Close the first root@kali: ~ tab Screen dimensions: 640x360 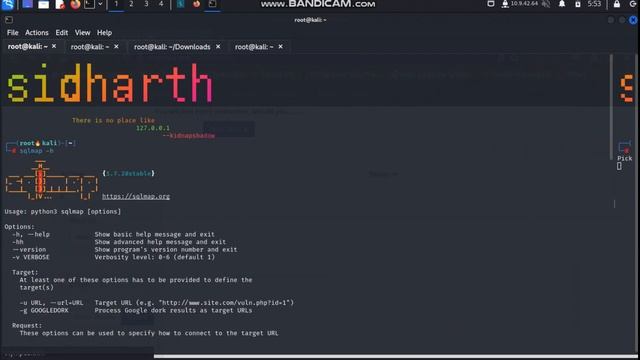pos(54,47)
